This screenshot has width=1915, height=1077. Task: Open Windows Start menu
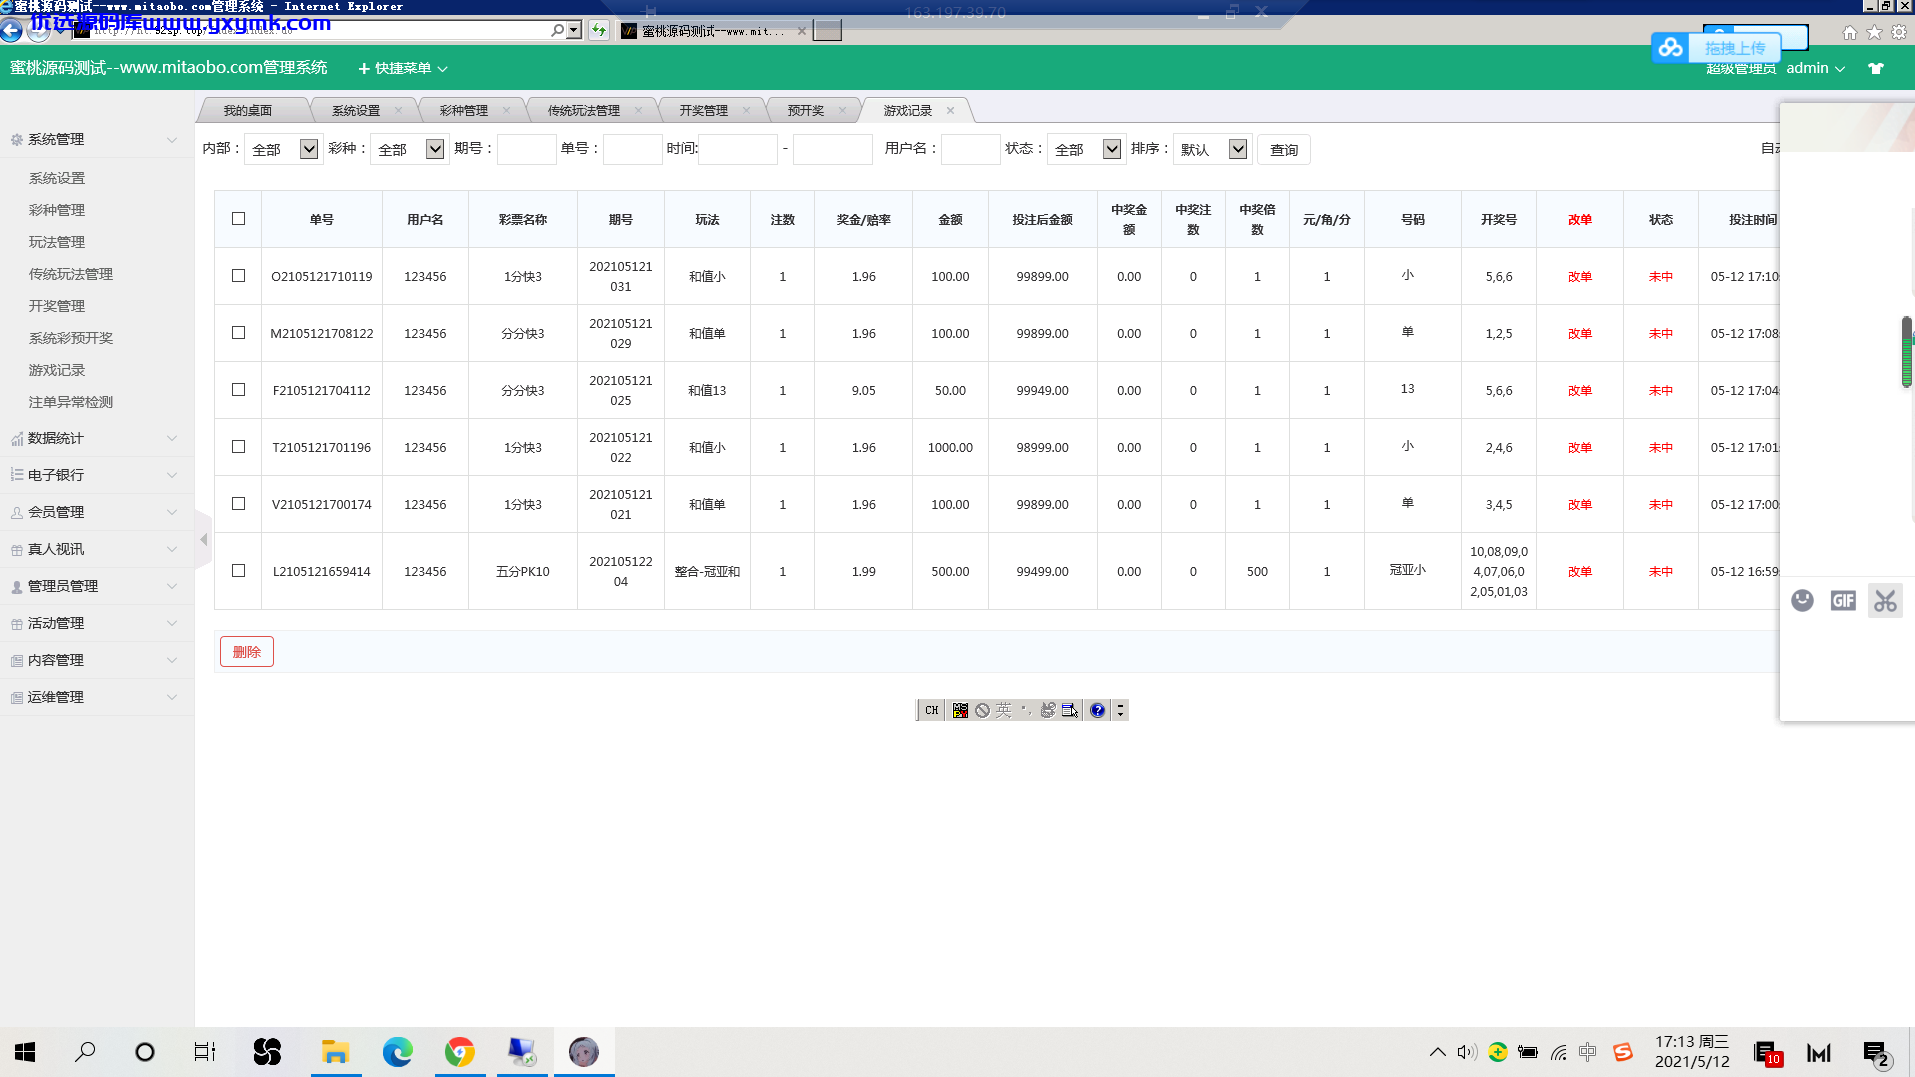pyautogui.click(x=25, y=1052)
